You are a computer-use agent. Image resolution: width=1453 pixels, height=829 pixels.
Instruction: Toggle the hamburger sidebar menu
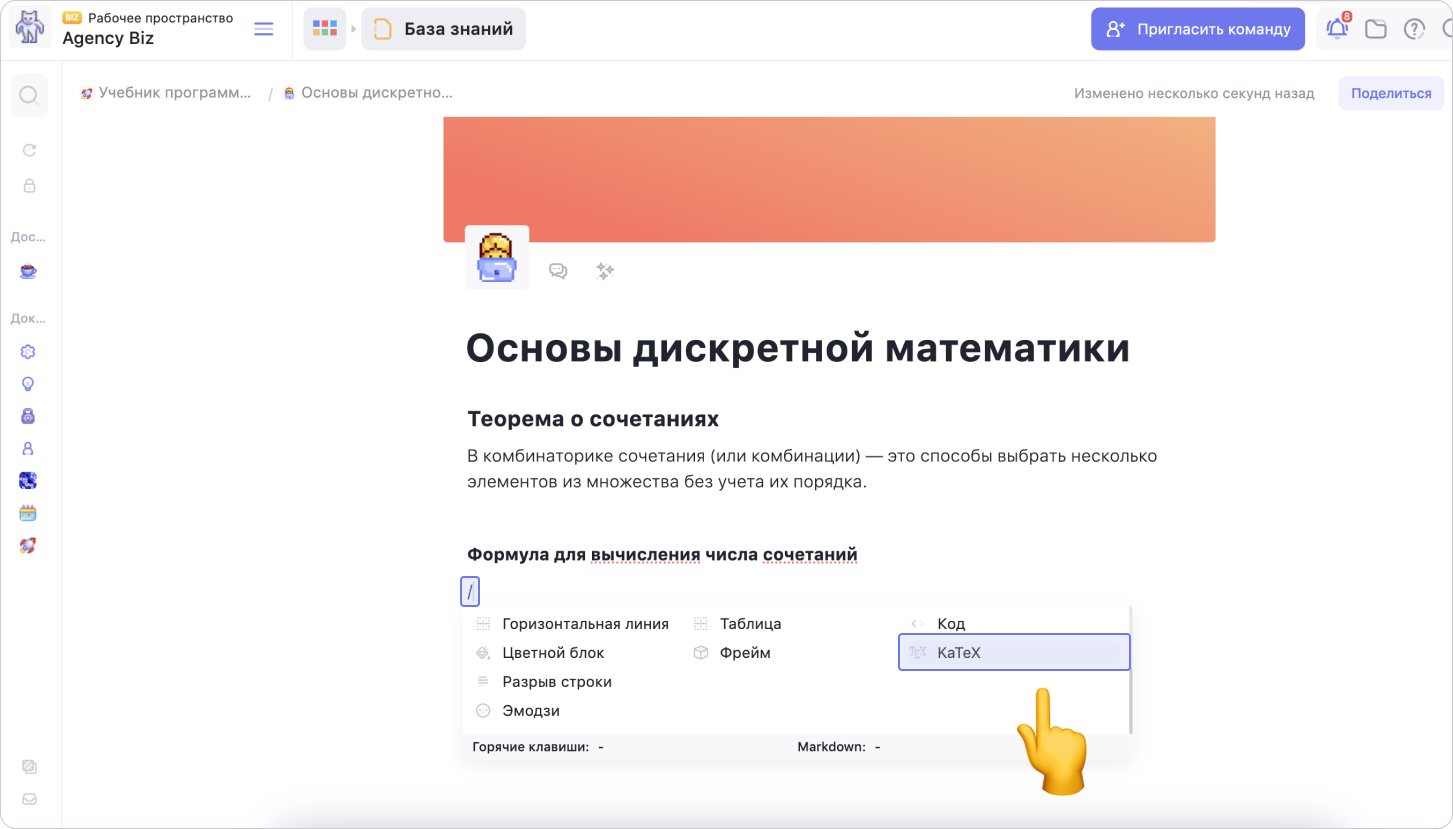[264, 29]
